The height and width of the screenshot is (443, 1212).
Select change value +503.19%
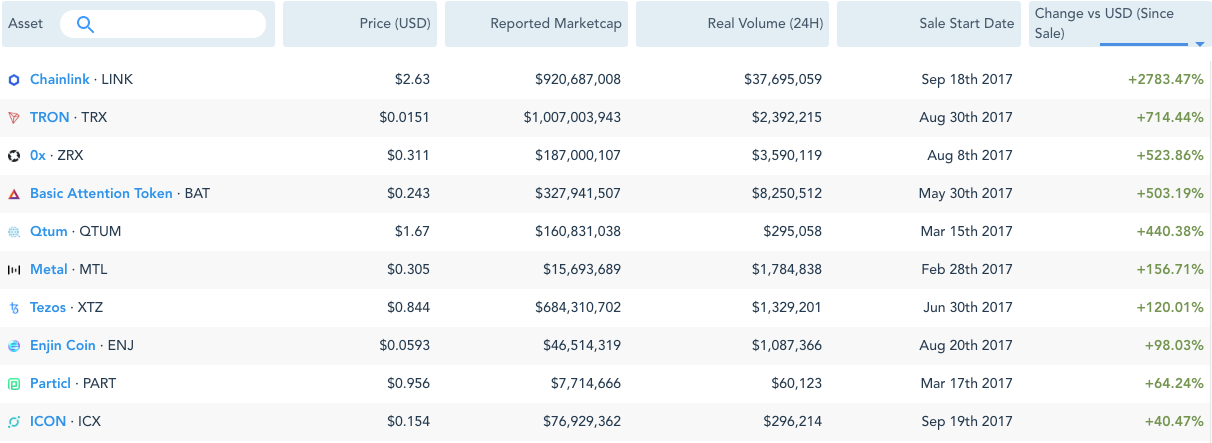1170,194
